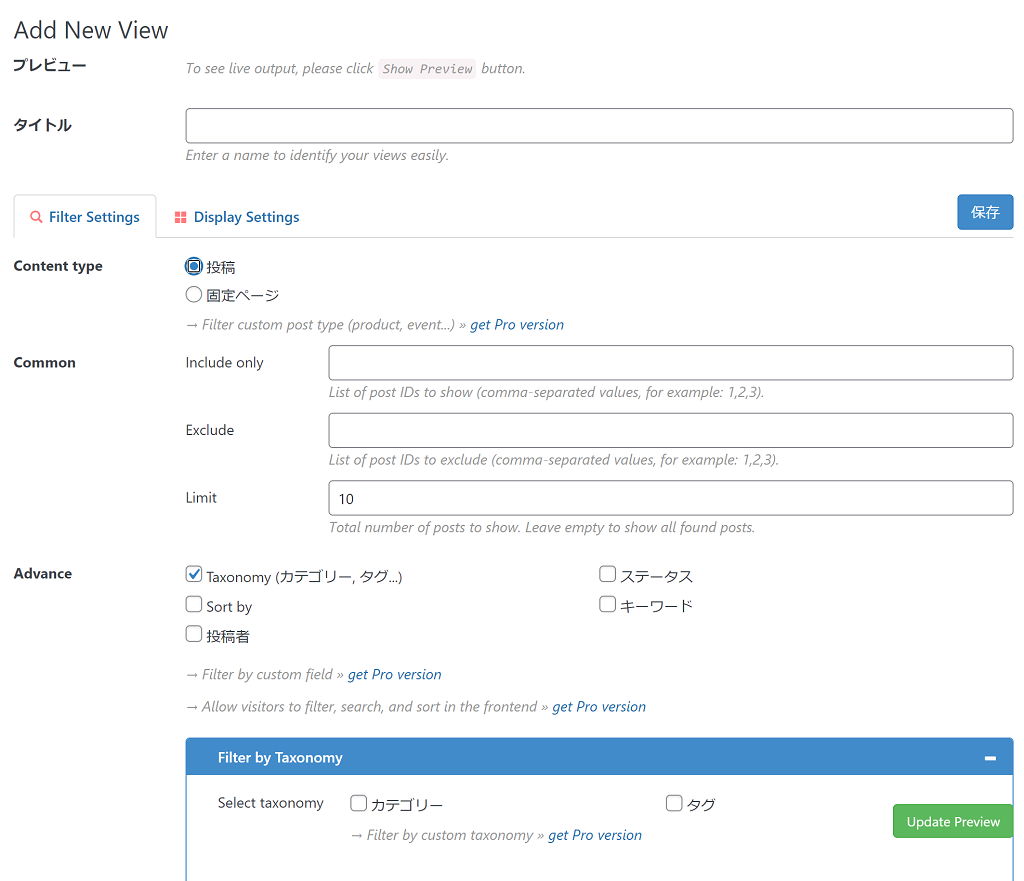Tick the 投稿者 checkbox

(194, 634)
